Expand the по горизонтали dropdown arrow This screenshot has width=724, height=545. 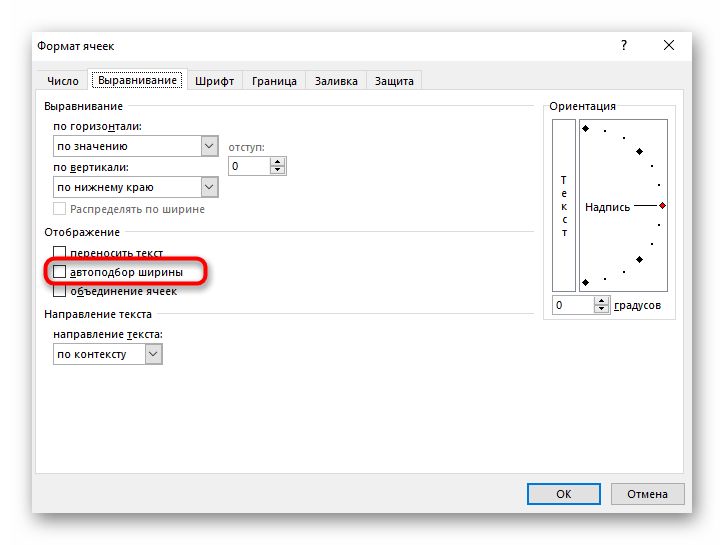(209, 146)
